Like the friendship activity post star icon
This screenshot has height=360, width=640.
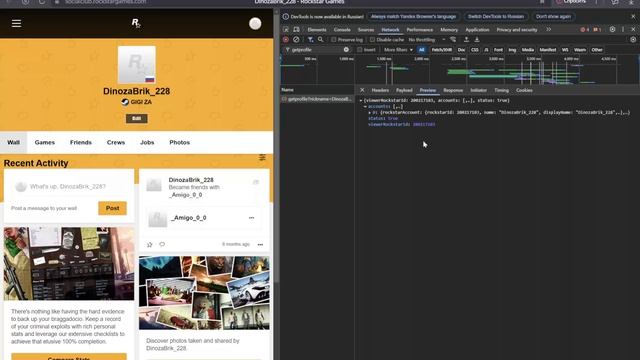[150, 244]
